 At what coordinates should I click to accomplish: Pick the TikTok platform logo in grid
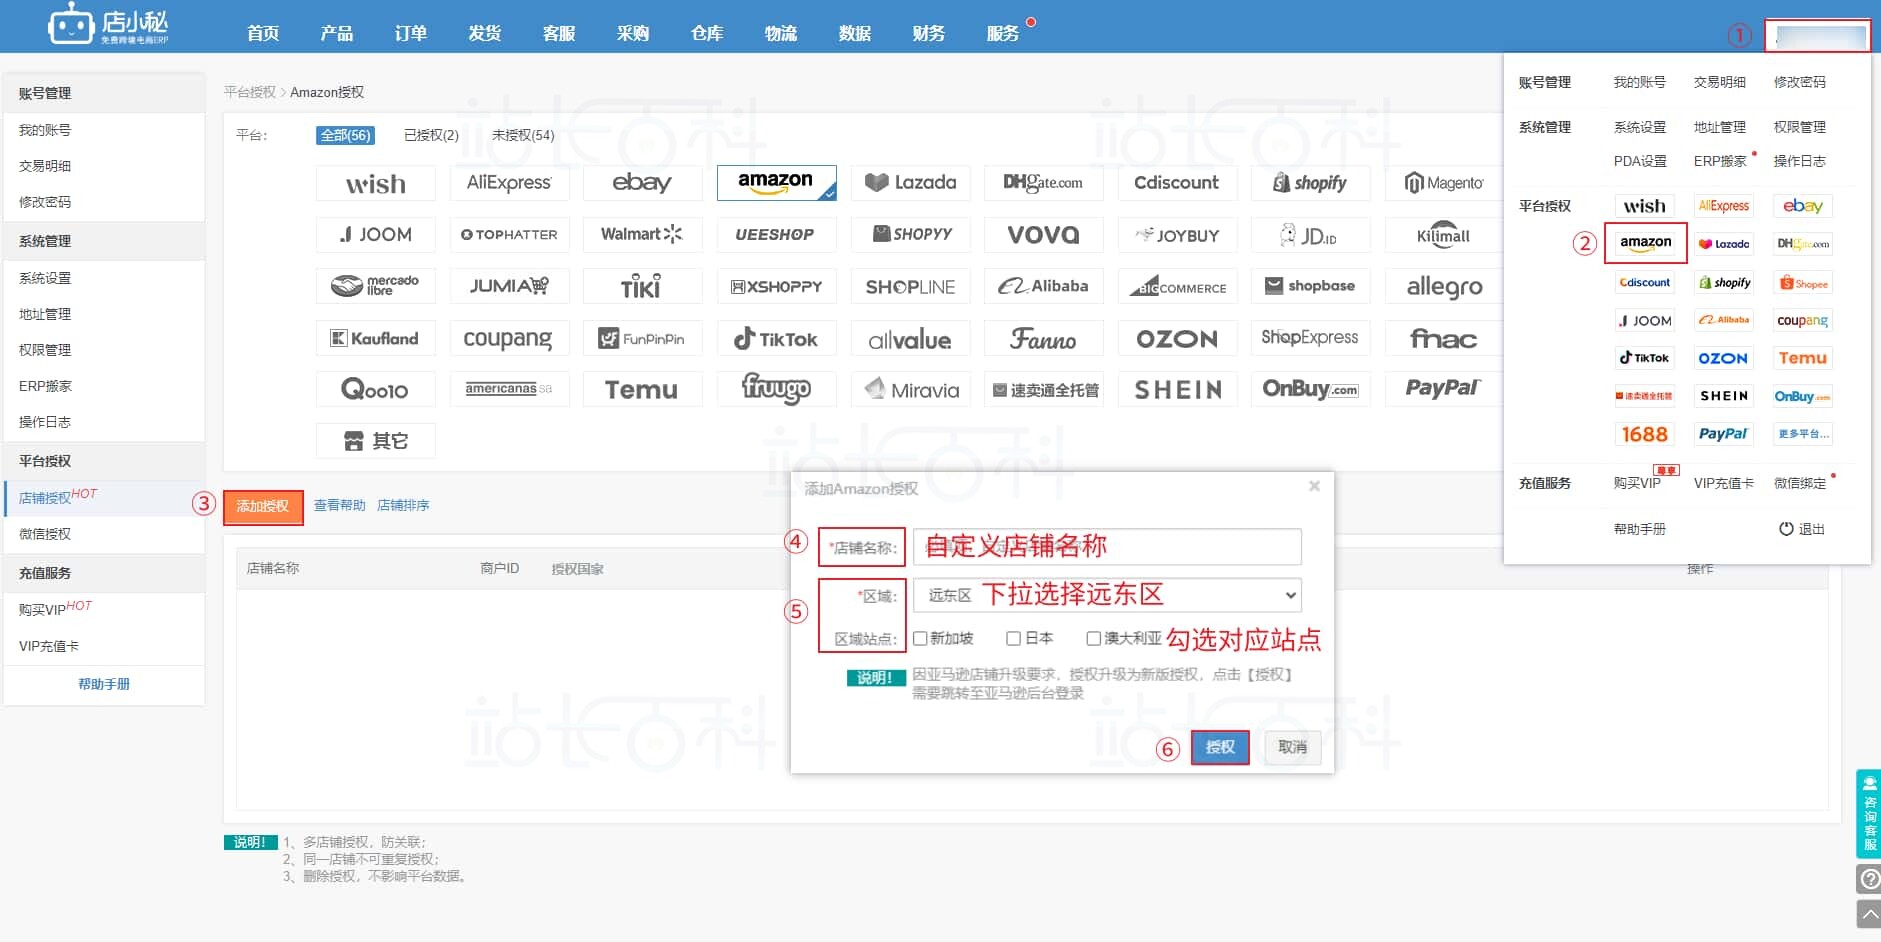(x=776, y=339)
